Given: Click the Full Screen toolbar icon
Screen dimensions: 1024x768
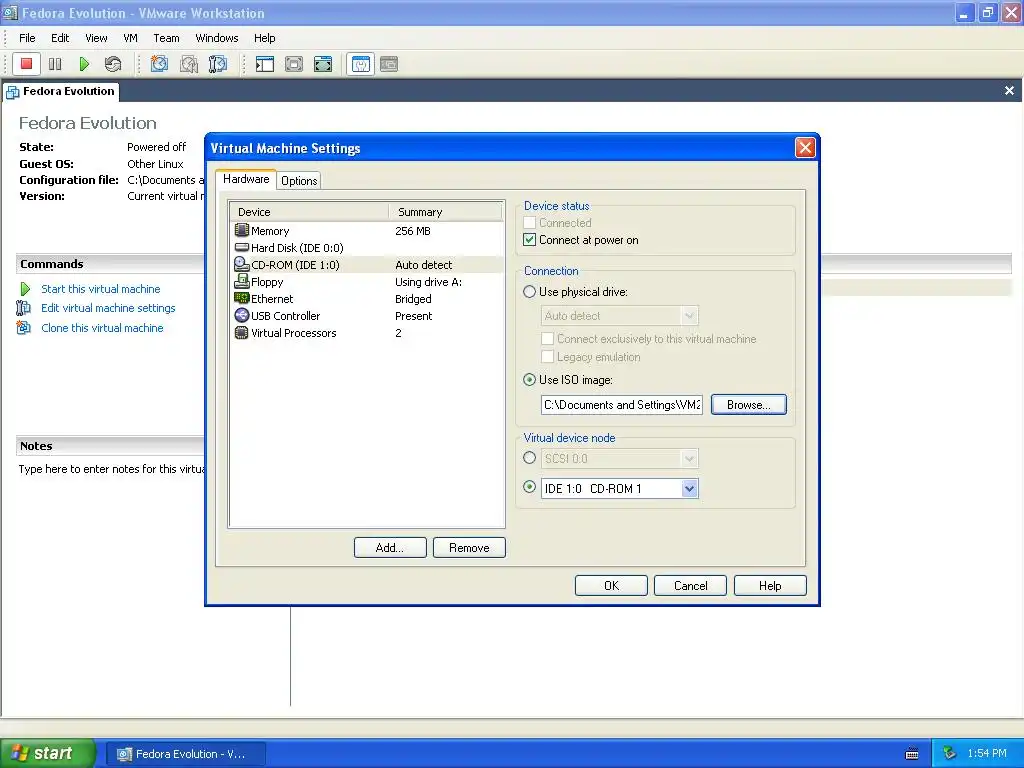Looking at the screenshot, I should point(323,64).
